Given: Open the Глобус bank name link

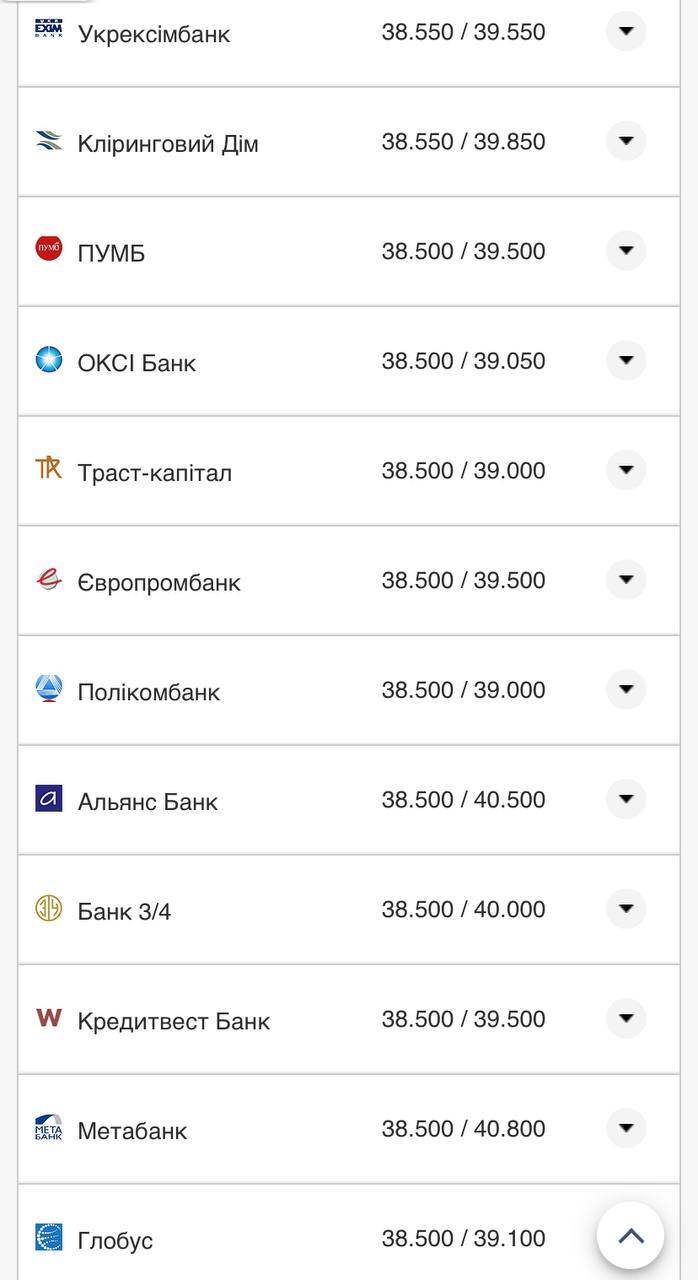Looking at the screenshot, I should tap(115, 1241).
